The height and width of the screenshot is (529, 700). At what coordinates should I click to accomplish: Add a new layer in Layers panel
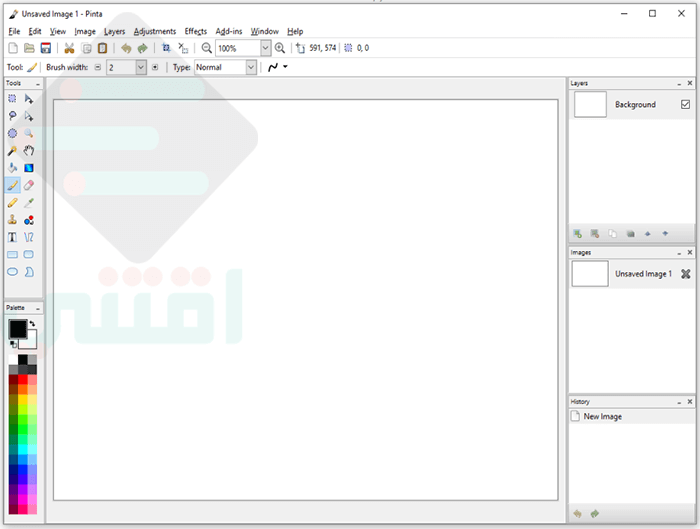(x=577, y=233)
